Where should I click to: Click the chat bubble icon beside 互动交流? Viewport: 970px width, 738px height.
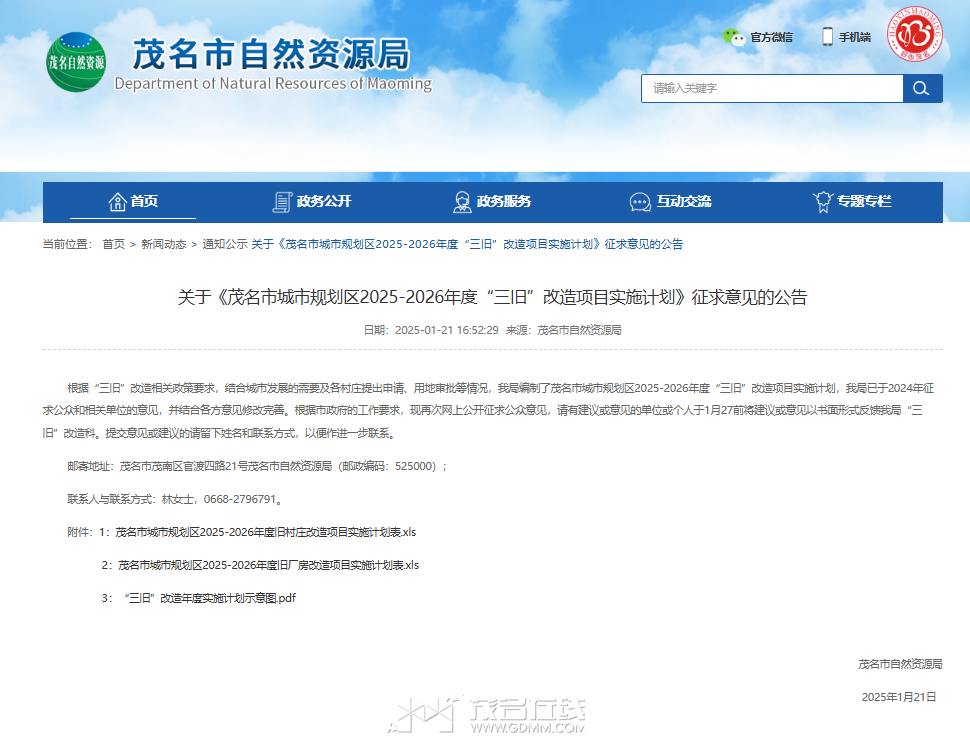coord(640,202)
